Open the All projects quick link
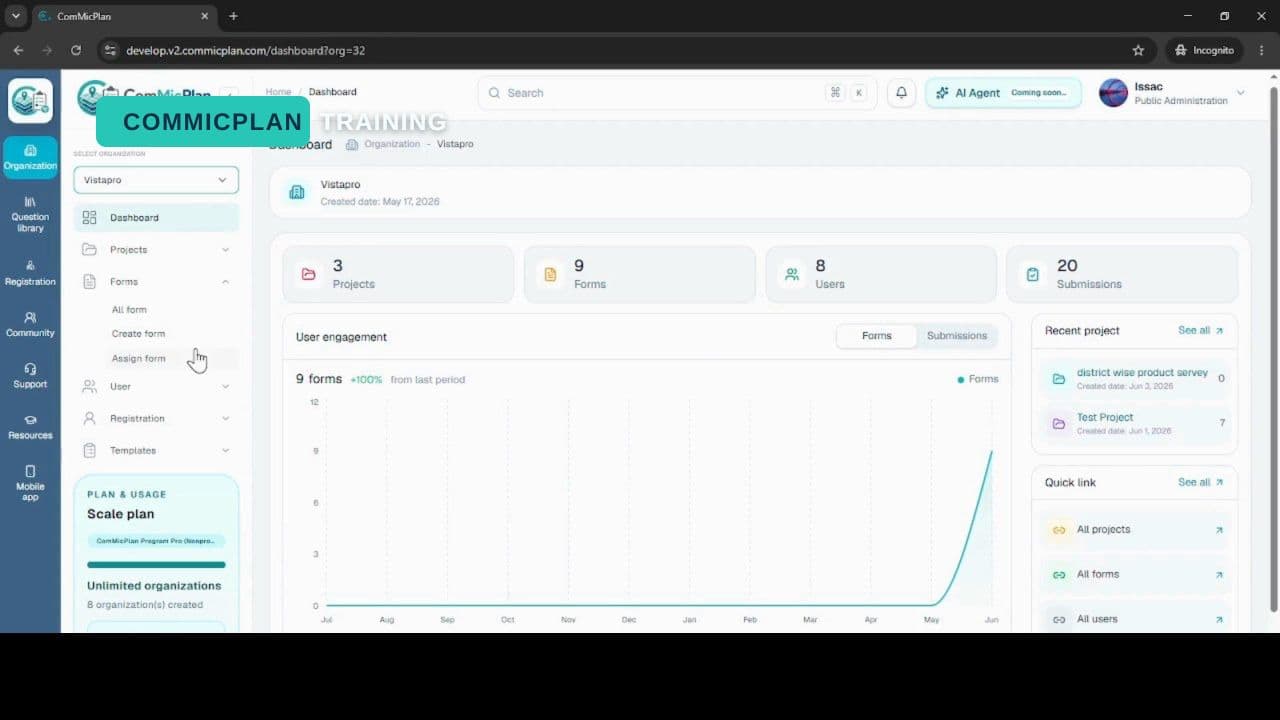1280x720 pixels. click(x=1134, y=530)
